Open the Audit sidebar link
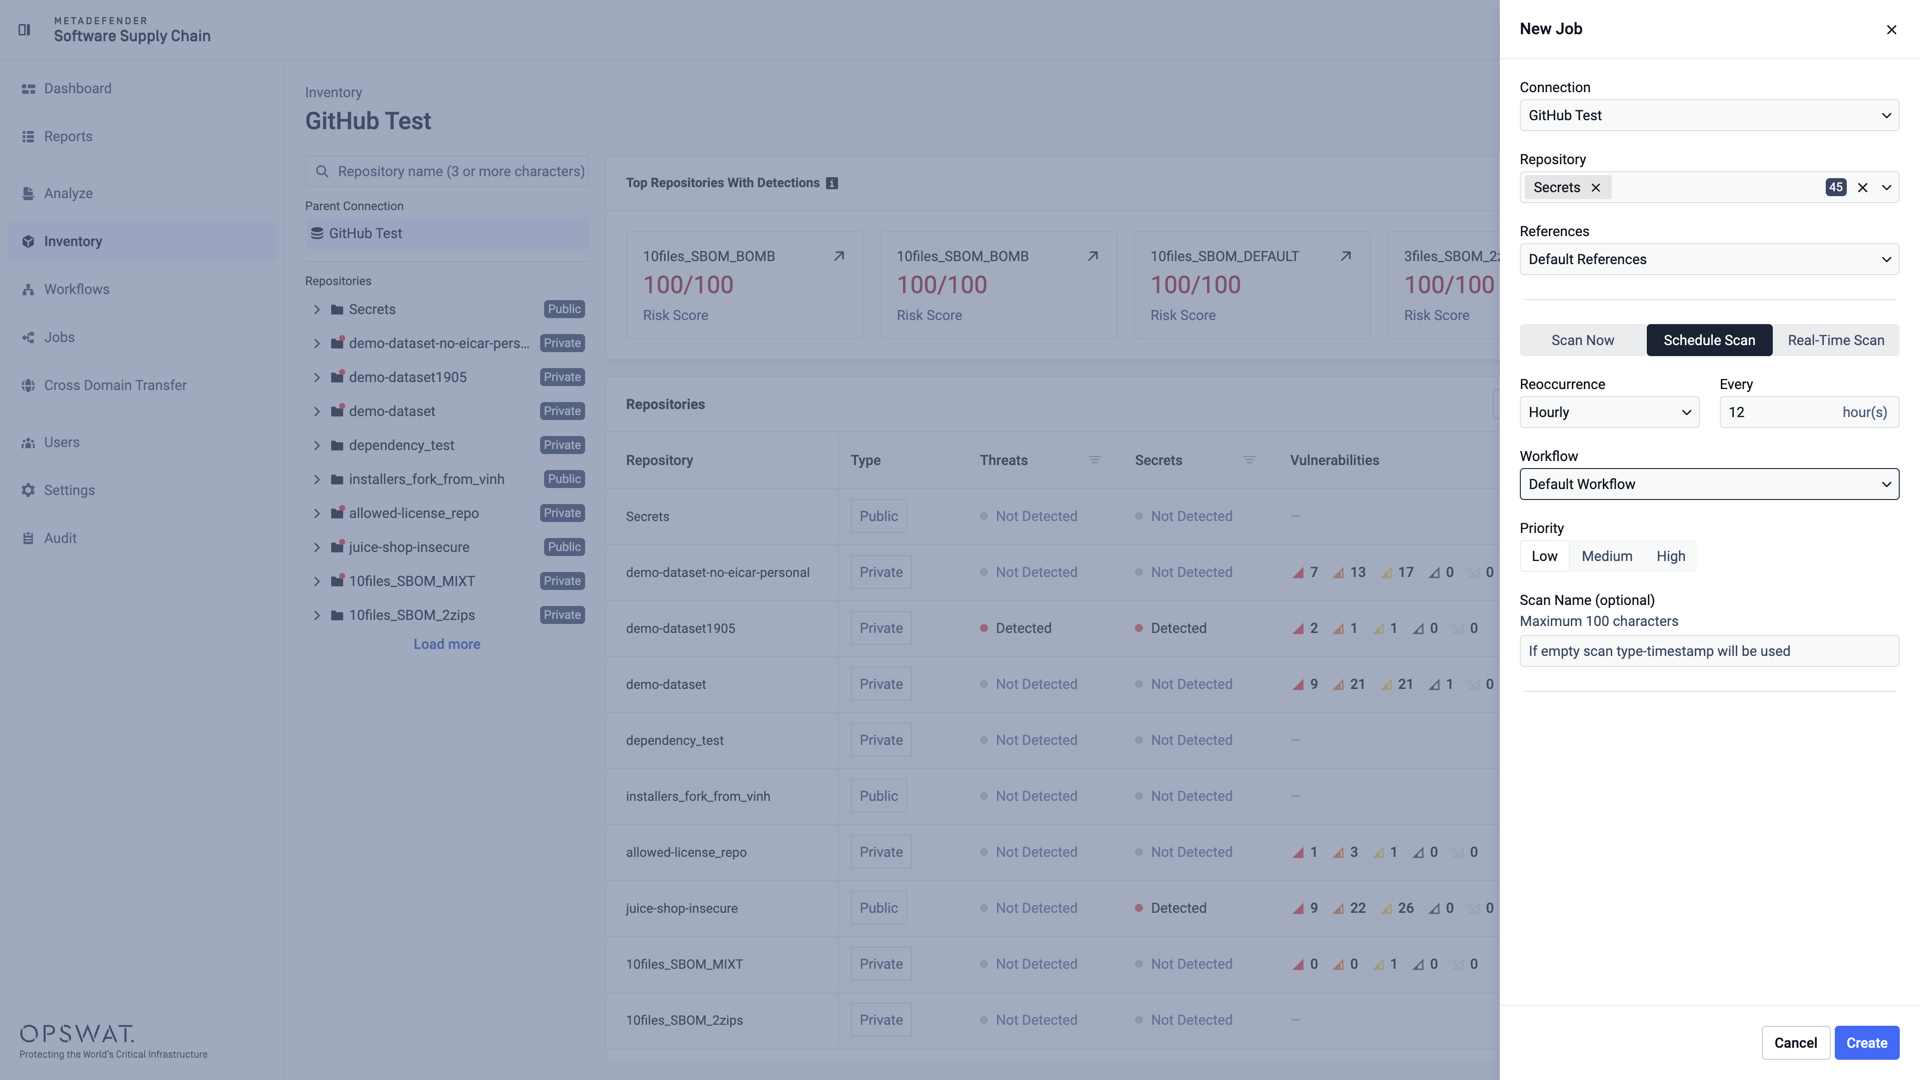 pyautogui.click(x=142, y=539)
